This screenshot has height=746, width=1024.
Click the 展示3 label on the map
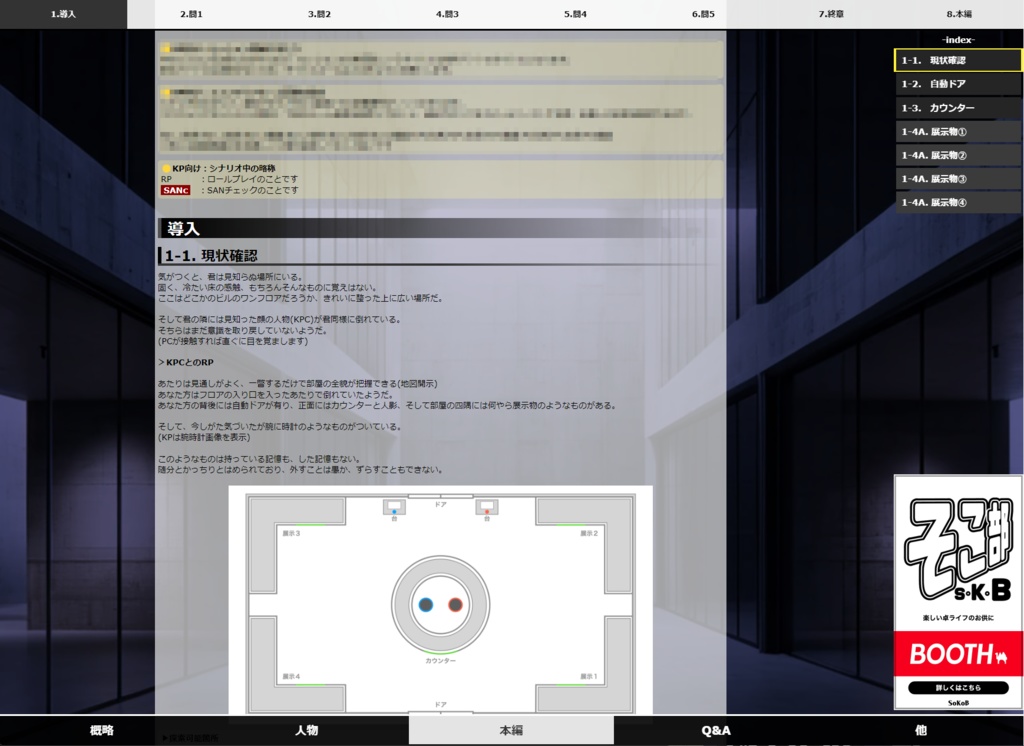[291, 533]
